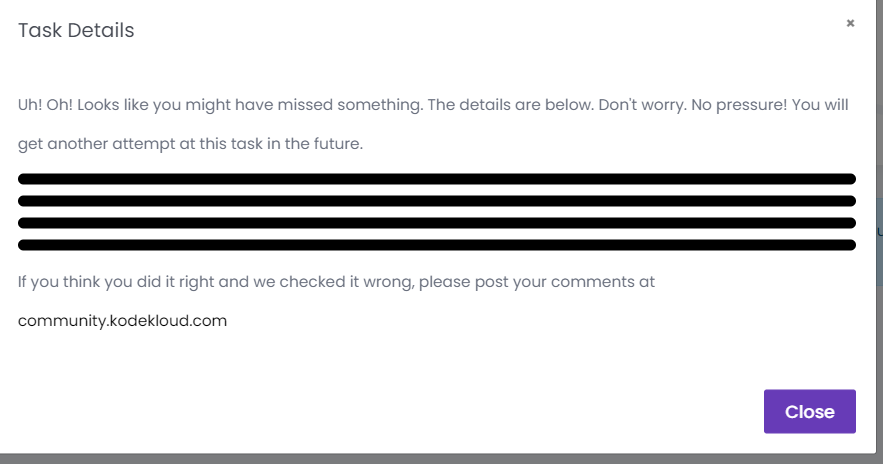
Task: Click the dark backdrop below the dialog
Action: 440,459
